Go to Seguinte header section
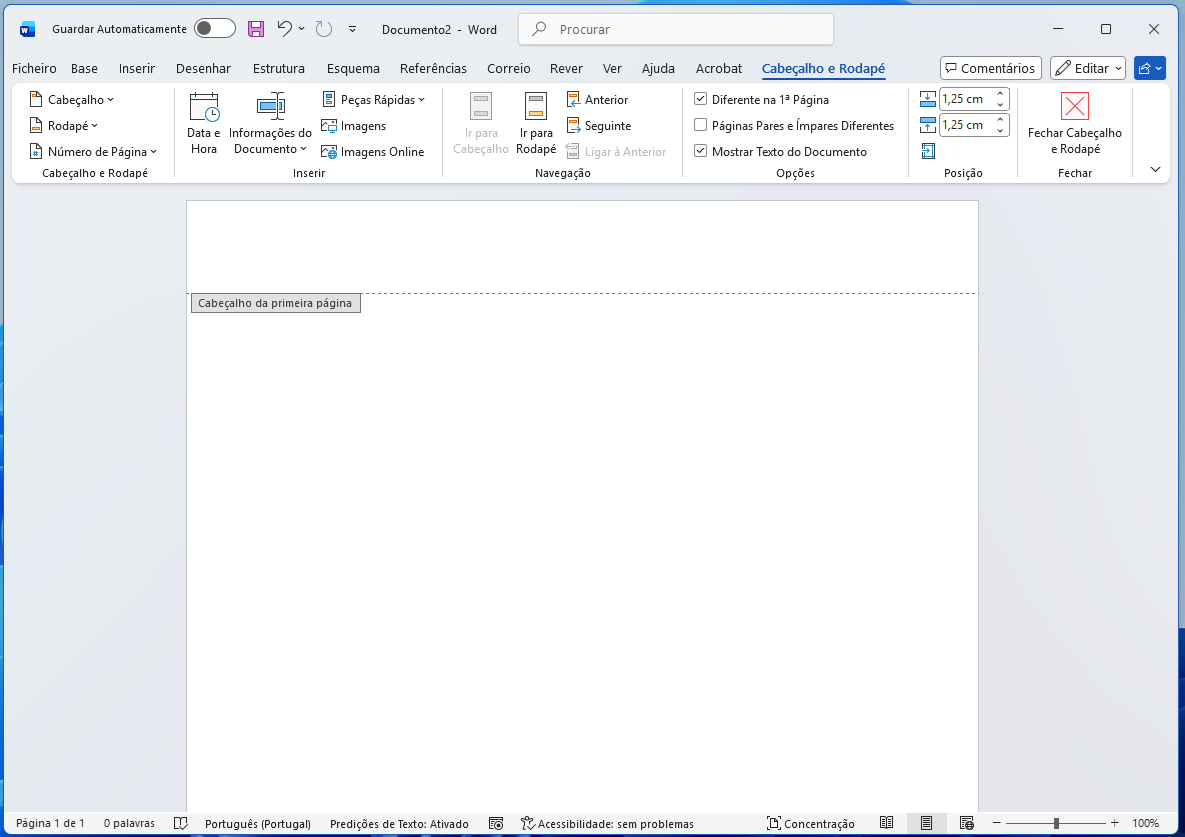The height and width of the screenshot is (837, 1185). (x=598, y=126)
